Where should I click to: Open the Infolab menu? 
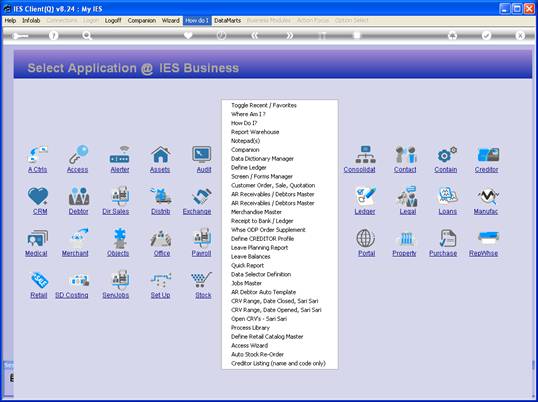tap(31, 21)
